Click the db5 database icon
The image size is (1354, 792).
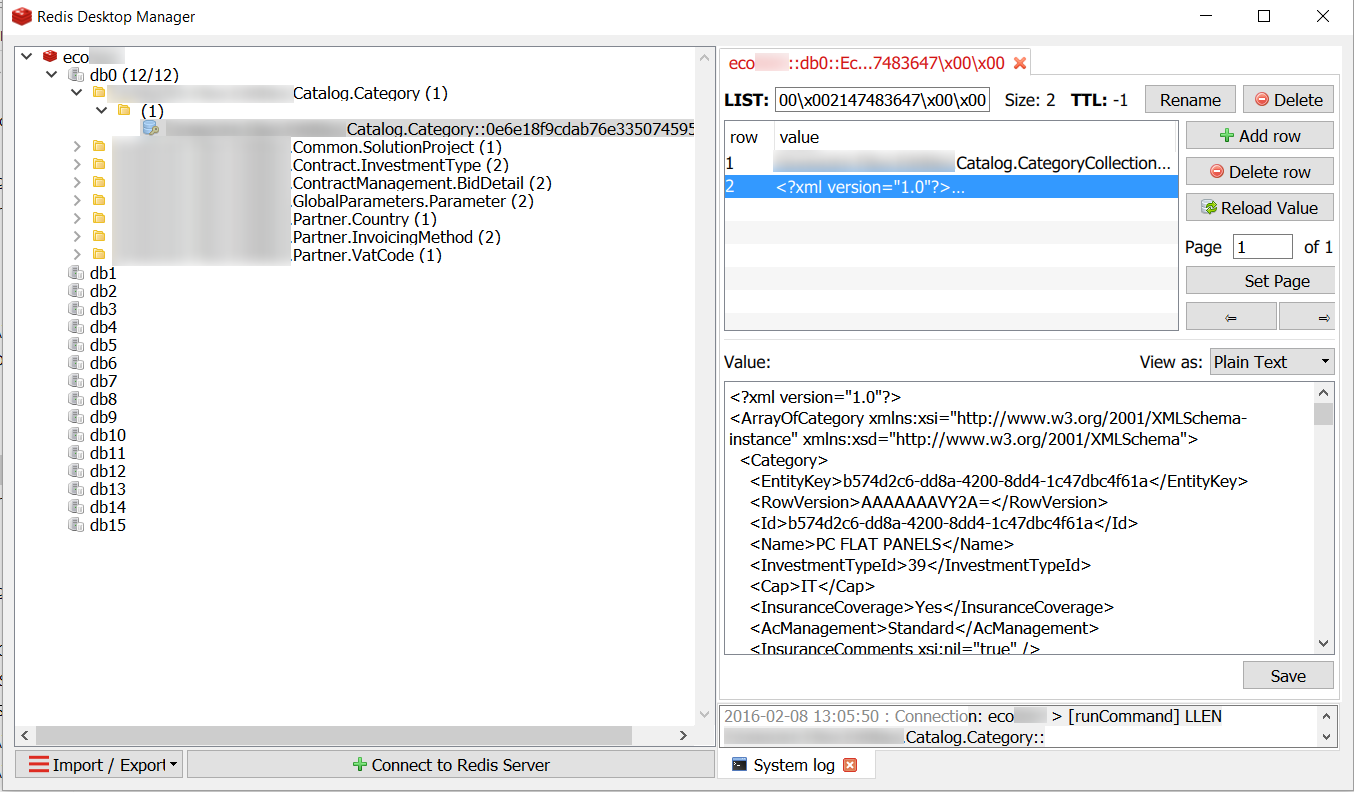tap(75, 345)
